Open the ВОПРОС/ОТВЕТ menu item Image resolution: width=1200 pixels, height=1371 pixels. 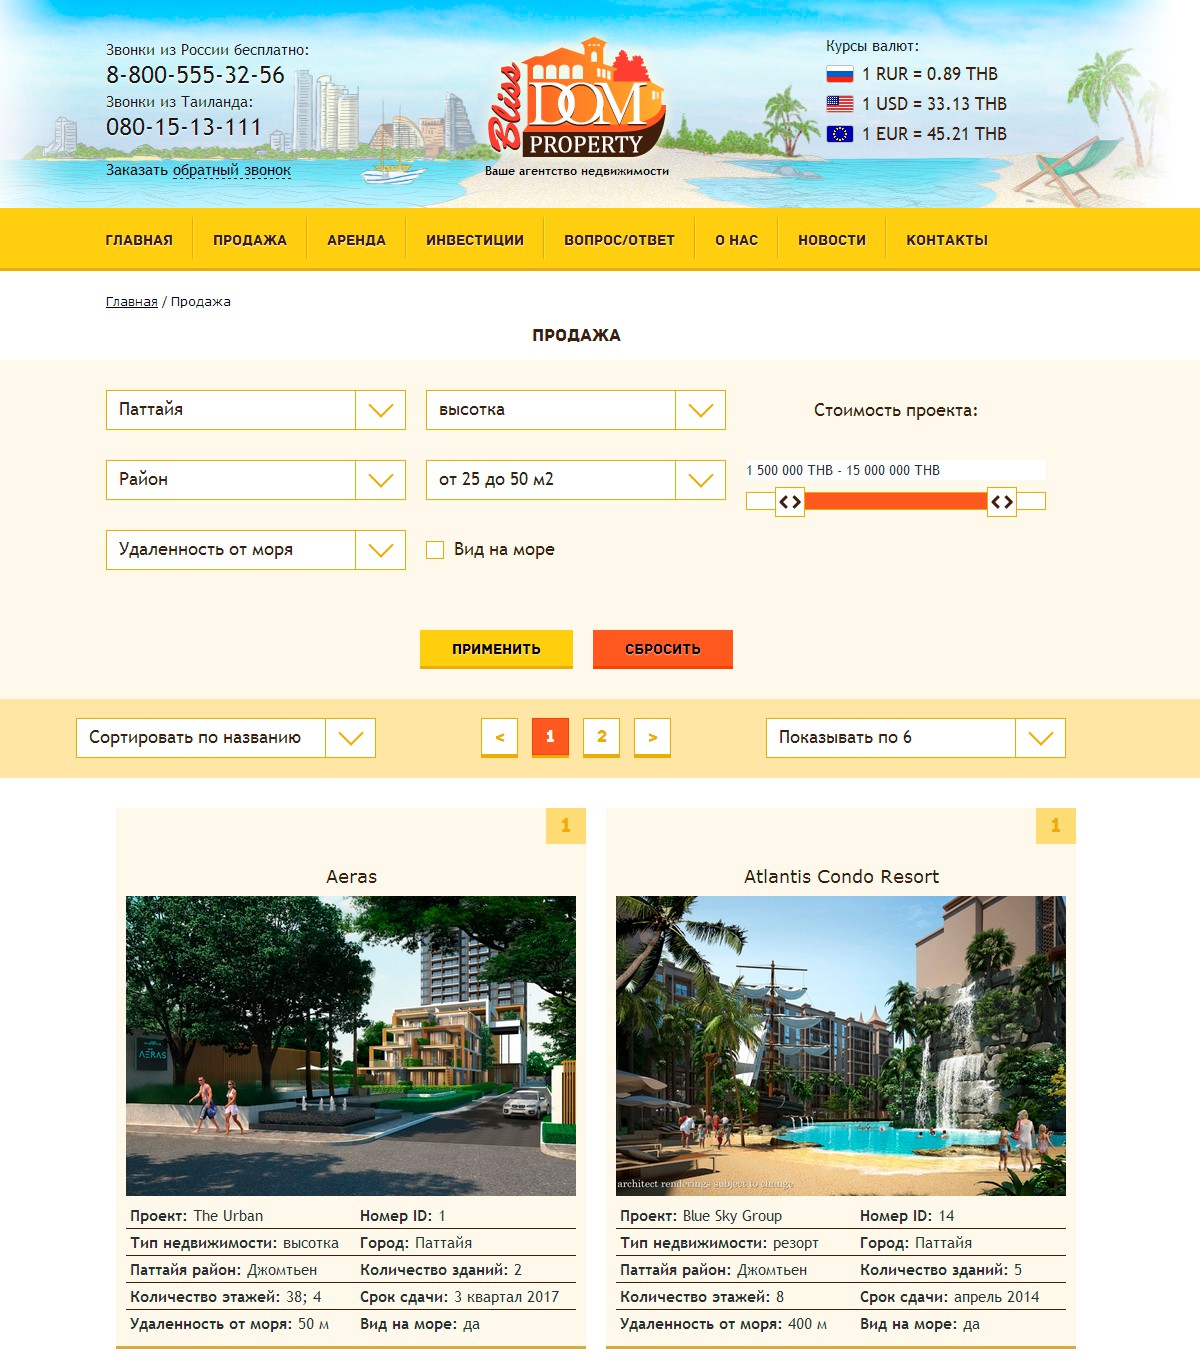[619, 240]
